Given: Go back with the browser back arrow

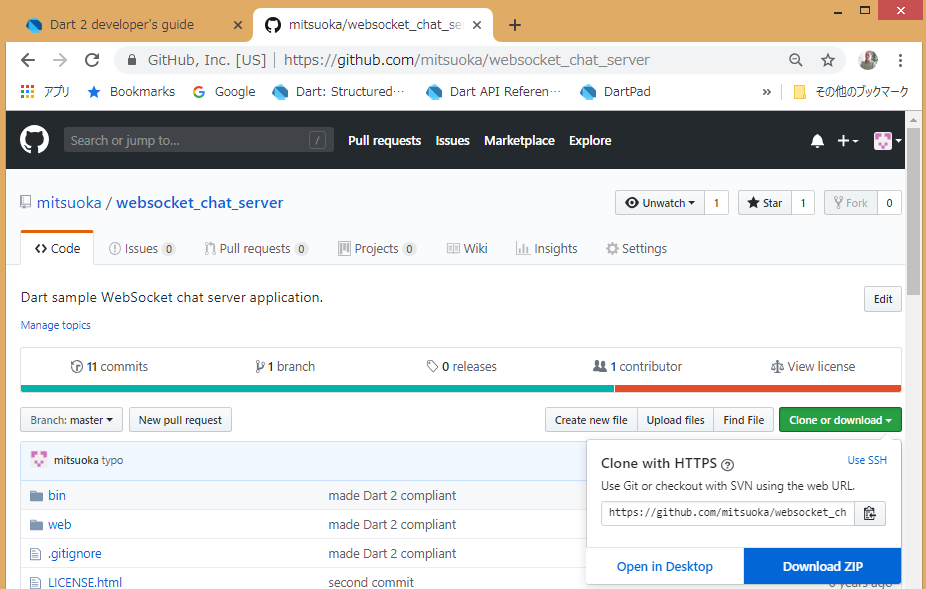Looking at the screenshot, I should [x=28, y=60].
